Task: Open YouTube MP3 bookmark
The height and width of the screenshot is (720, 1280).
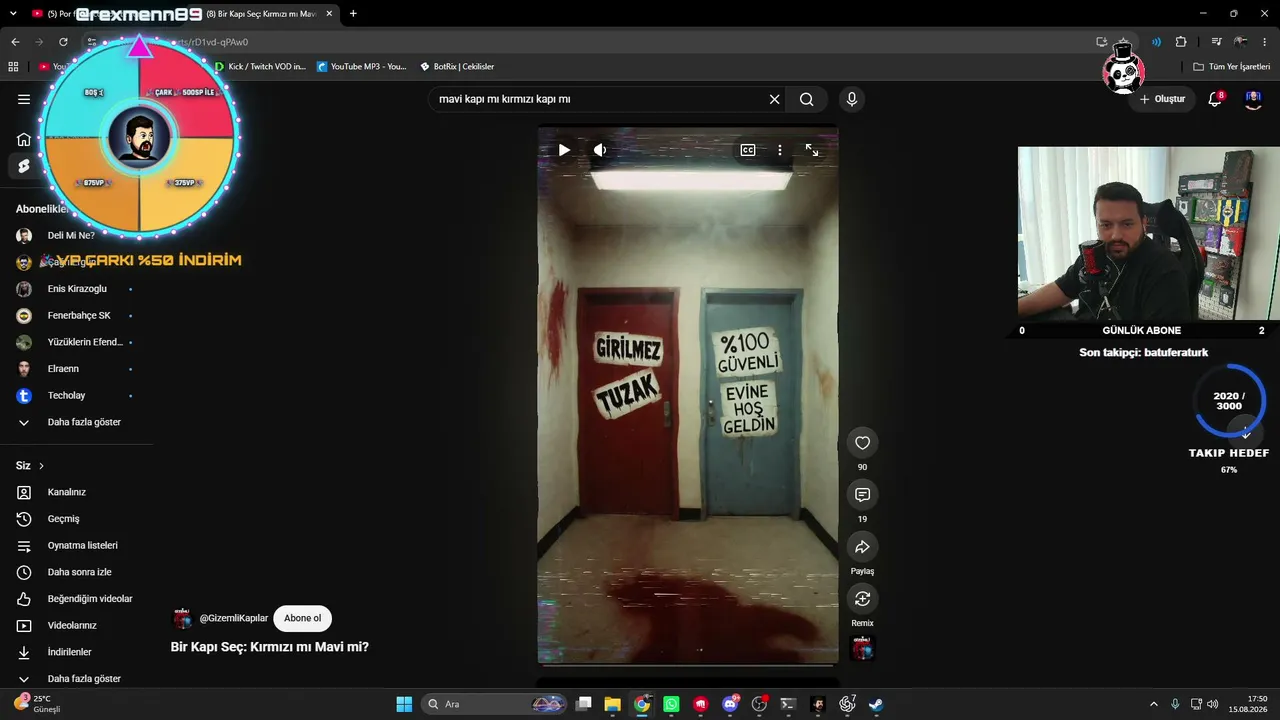Action: [361, 67]
